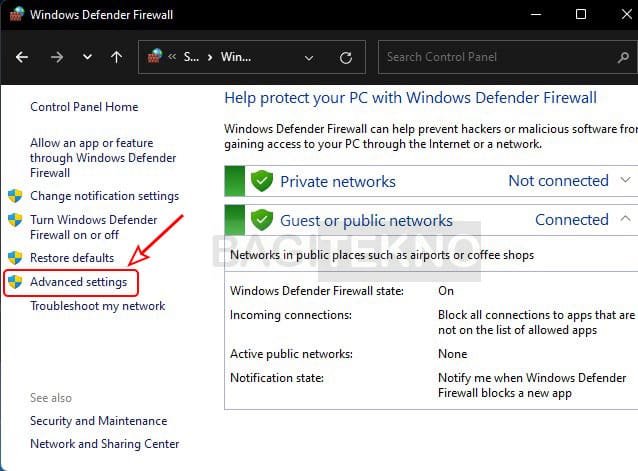Click the Guest or public networks heading
The width and height of the screenshot is (638, 471).
[366, 221]
